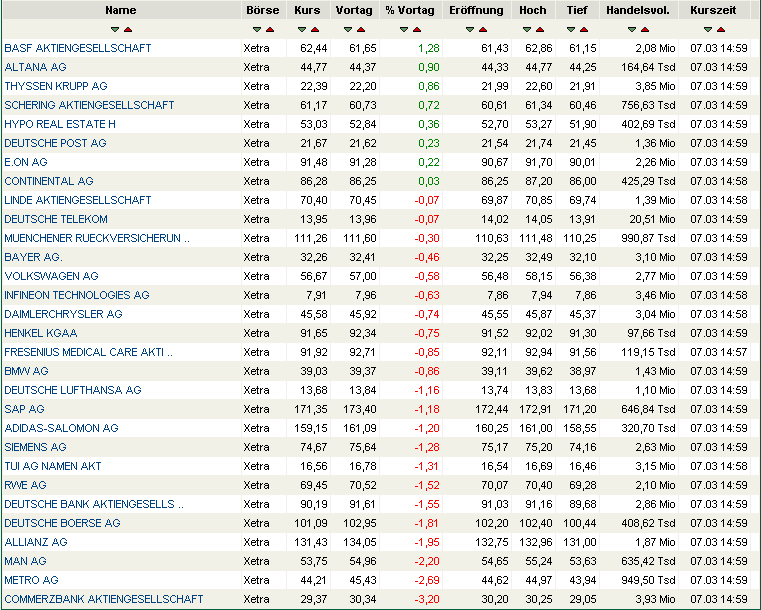Open the BASF AKTIENGESELLSCHAFT stock link
The height and width of the screenshot is (610, 761).
(x=78, y=48)
